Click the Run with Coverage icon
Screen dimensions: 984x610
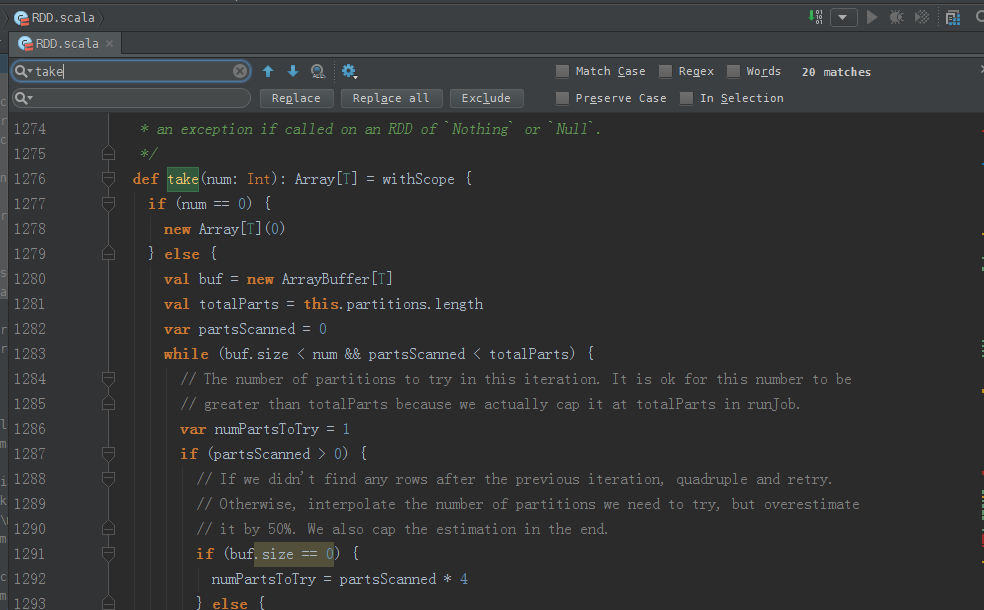click(x=922, y=17)
